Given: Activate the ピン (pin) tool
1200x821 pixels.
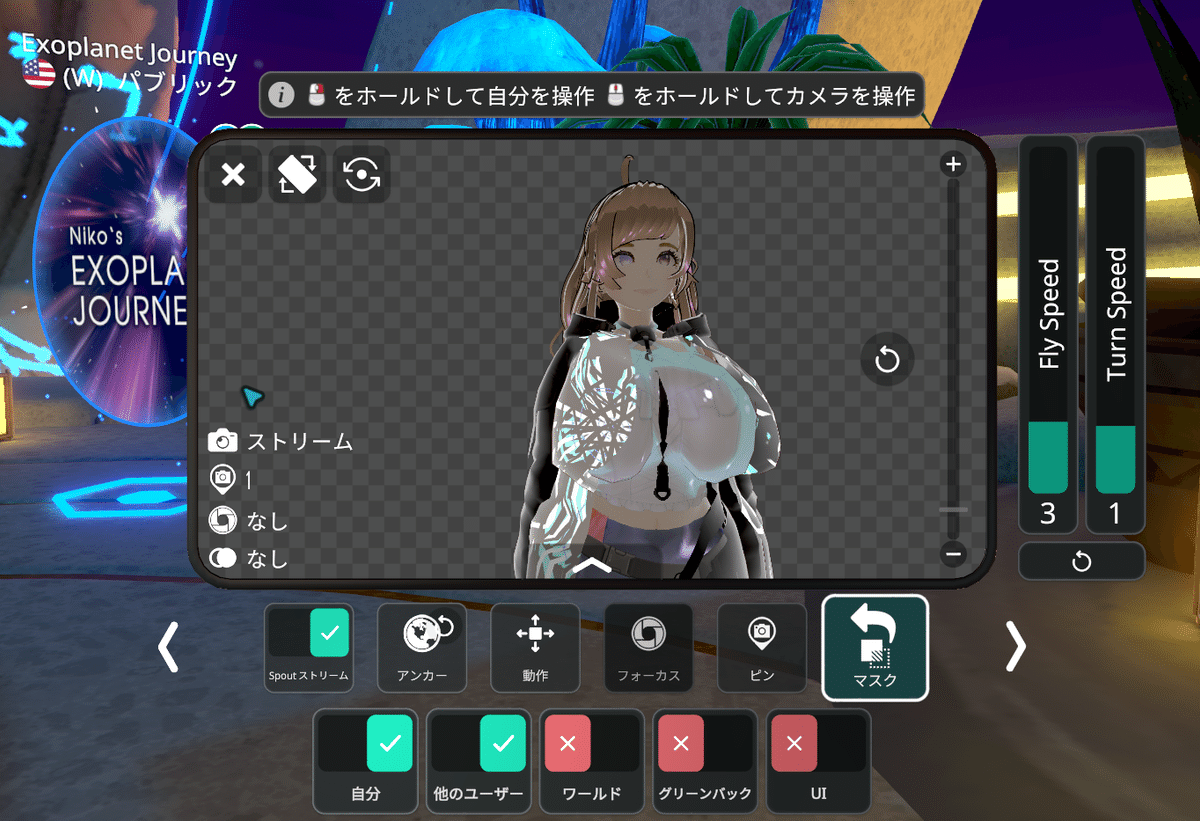Looking at the screenshot, I should (x=761, y=647).
